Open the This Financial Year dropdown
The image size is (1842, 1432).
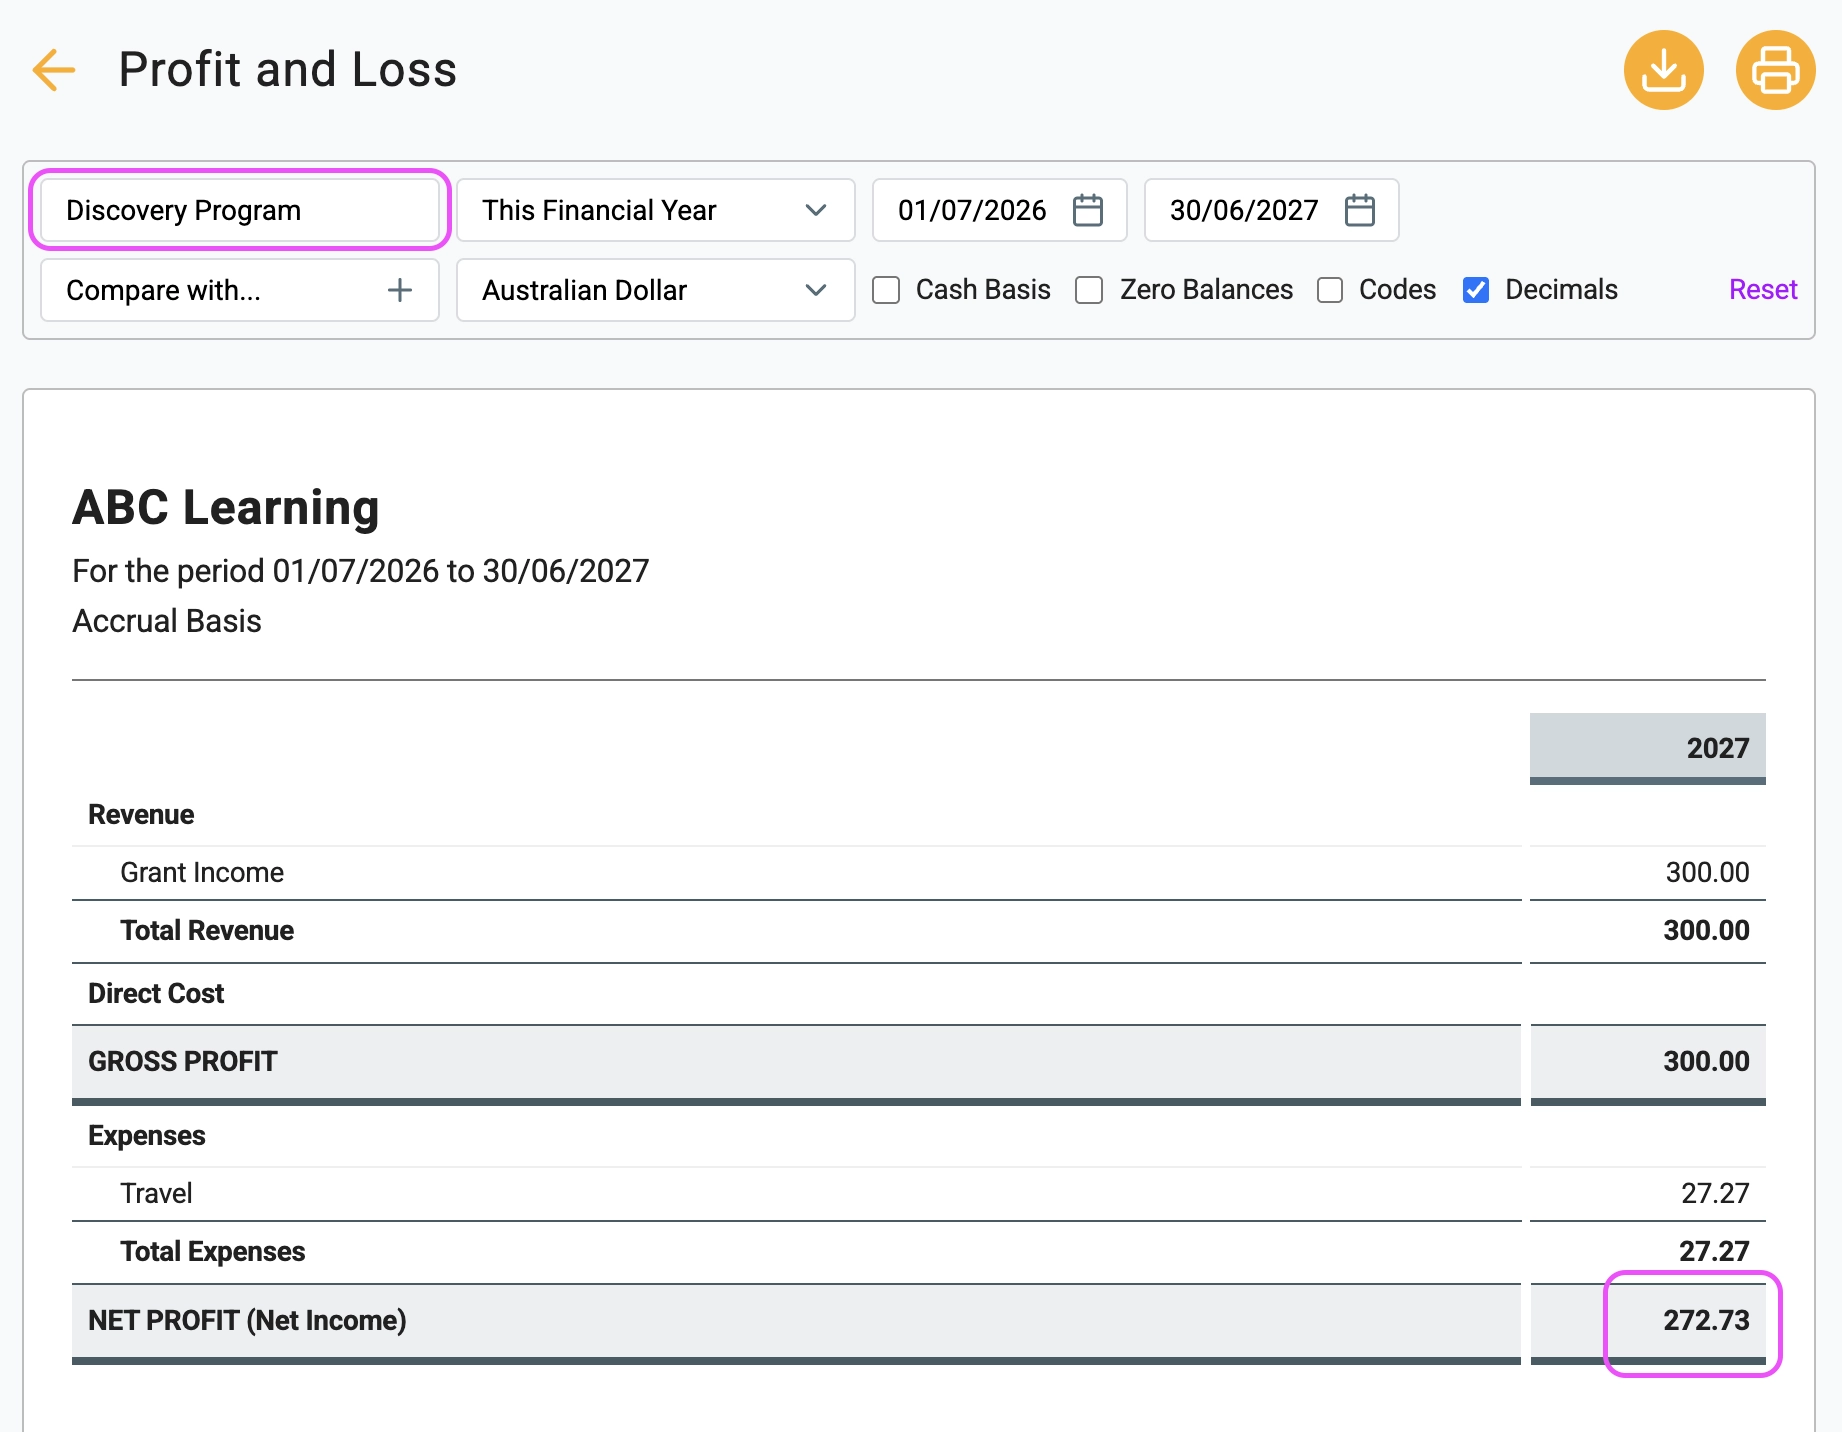[656, 210]
